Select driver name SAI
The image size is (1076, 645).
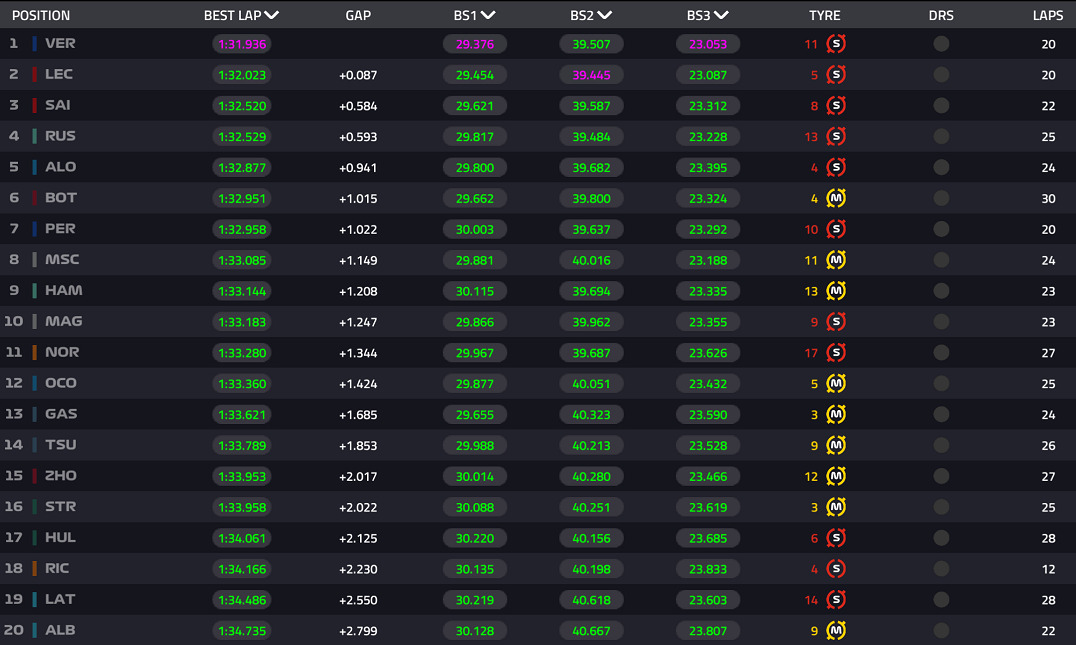pos(58,105)
